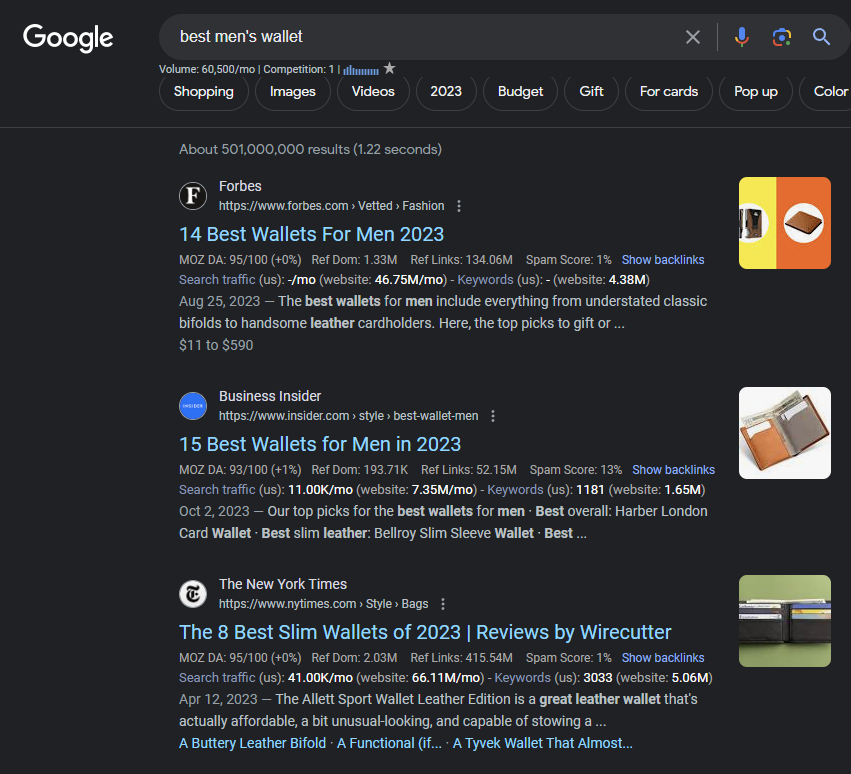The image size is (851, 774).
Task: Open the keyword trend bar chart
Action: (x=361, y=70)
